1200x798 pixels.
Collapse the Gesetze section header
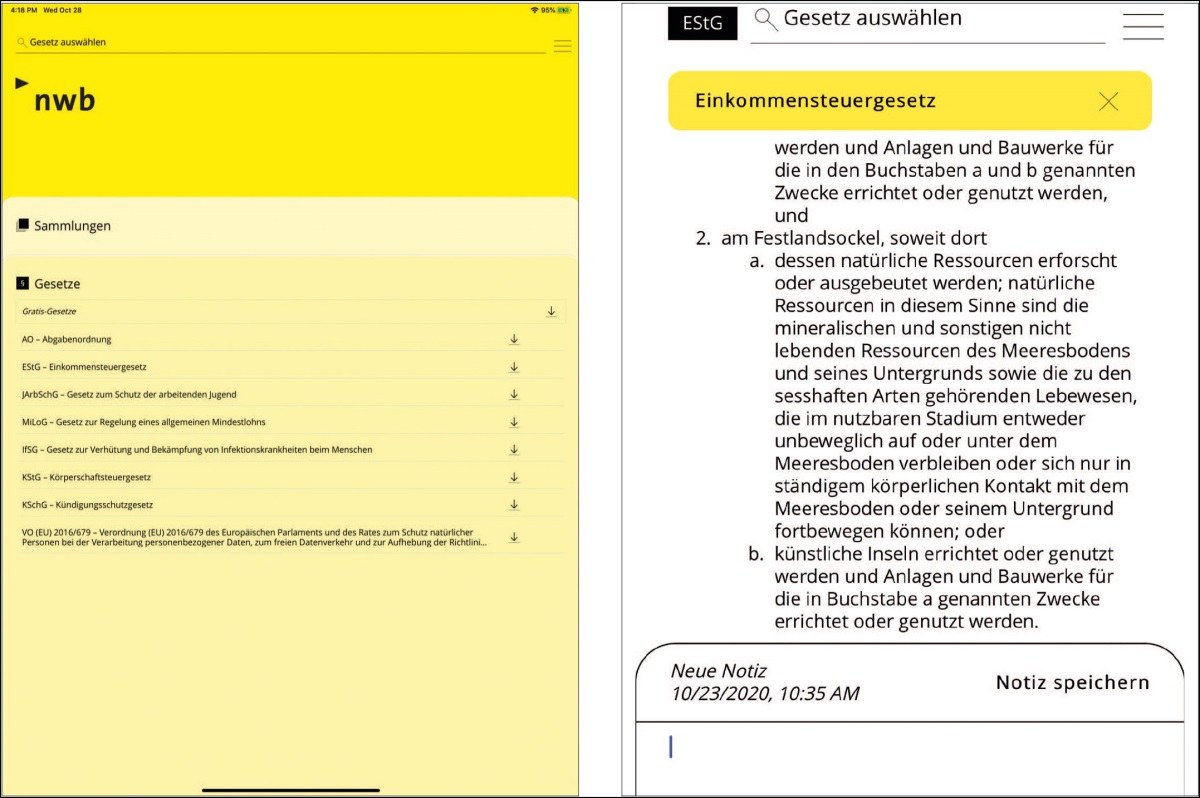click(56, 284)
